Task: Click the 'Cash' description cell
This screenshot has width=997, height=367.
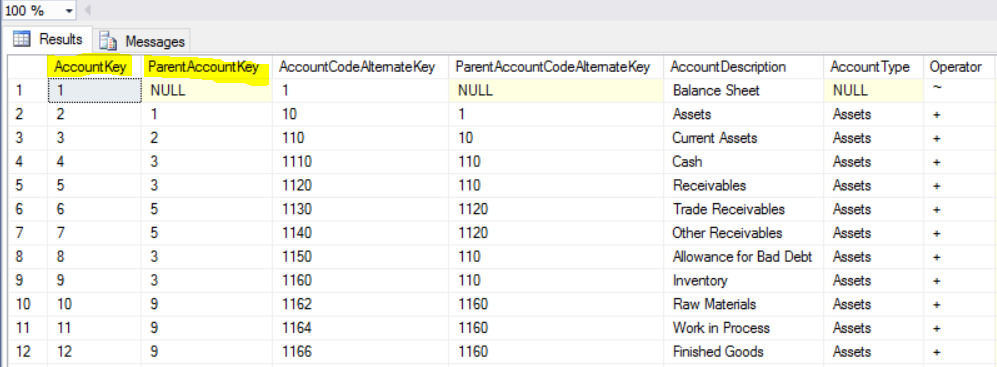Action: click(x=744, y=162)
